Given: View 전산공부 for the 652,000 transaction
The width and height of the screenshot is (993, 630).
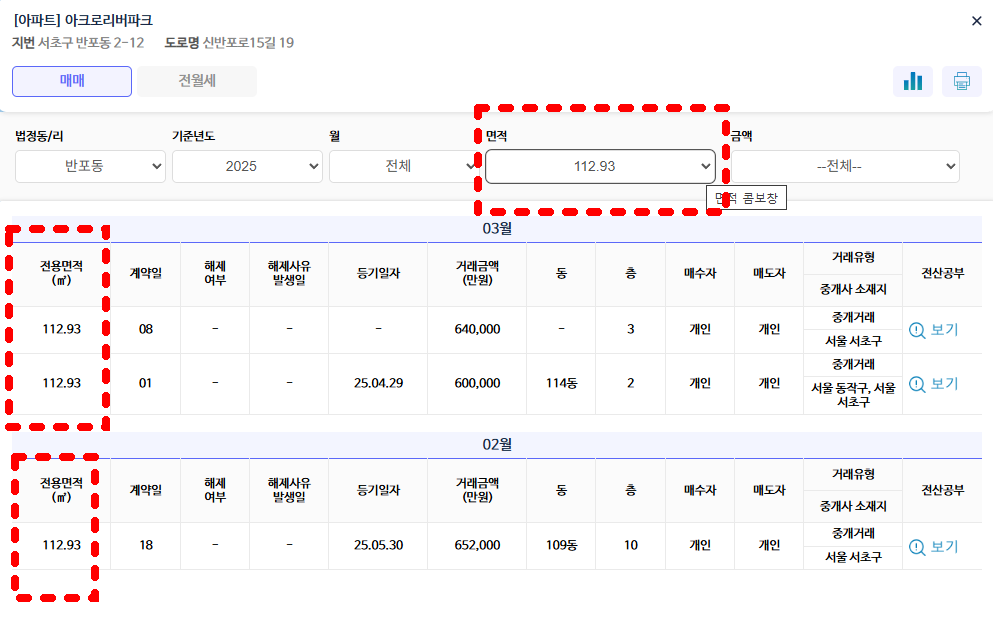Looking at the screenshot, I should click(x=934, y=546).
